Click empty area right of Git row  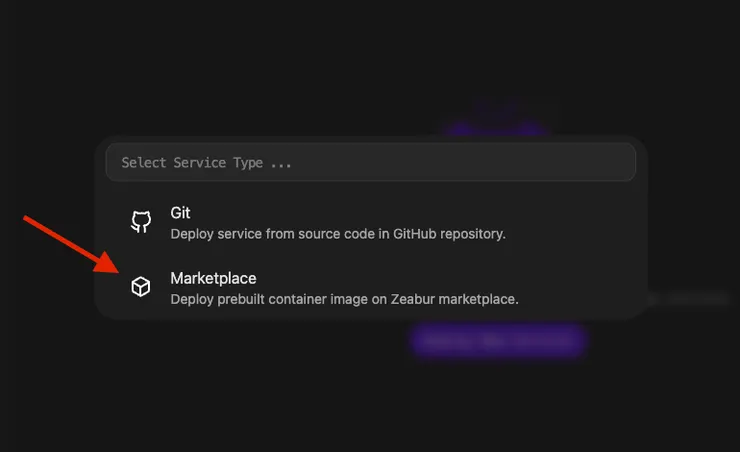pos(580,222)
